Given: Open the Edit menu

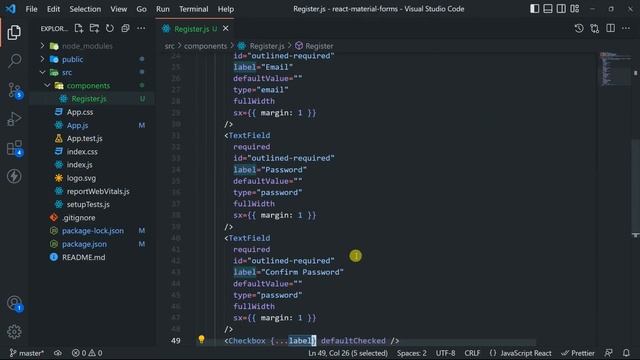Looking at the screenshot, I should click(x=53, y=9).
